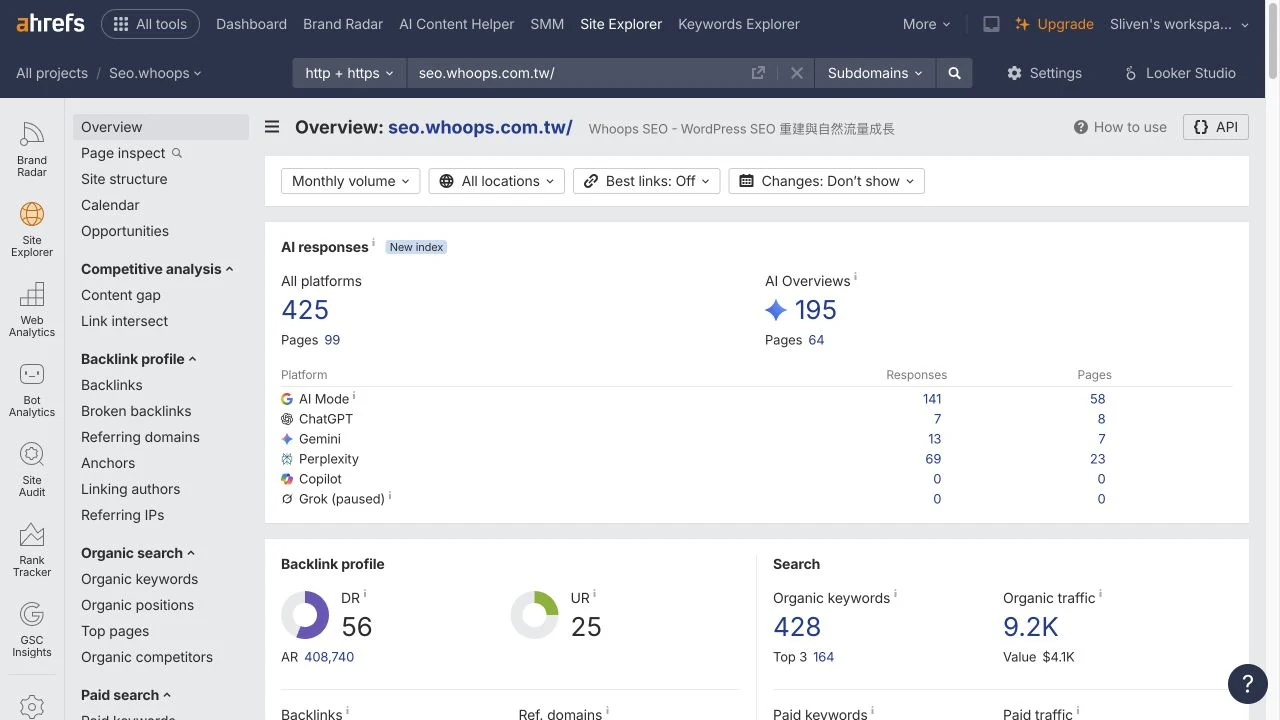The image size is (1280, 720).
Task: Collapse Competitive analysis section
Action: coord(157,269)
